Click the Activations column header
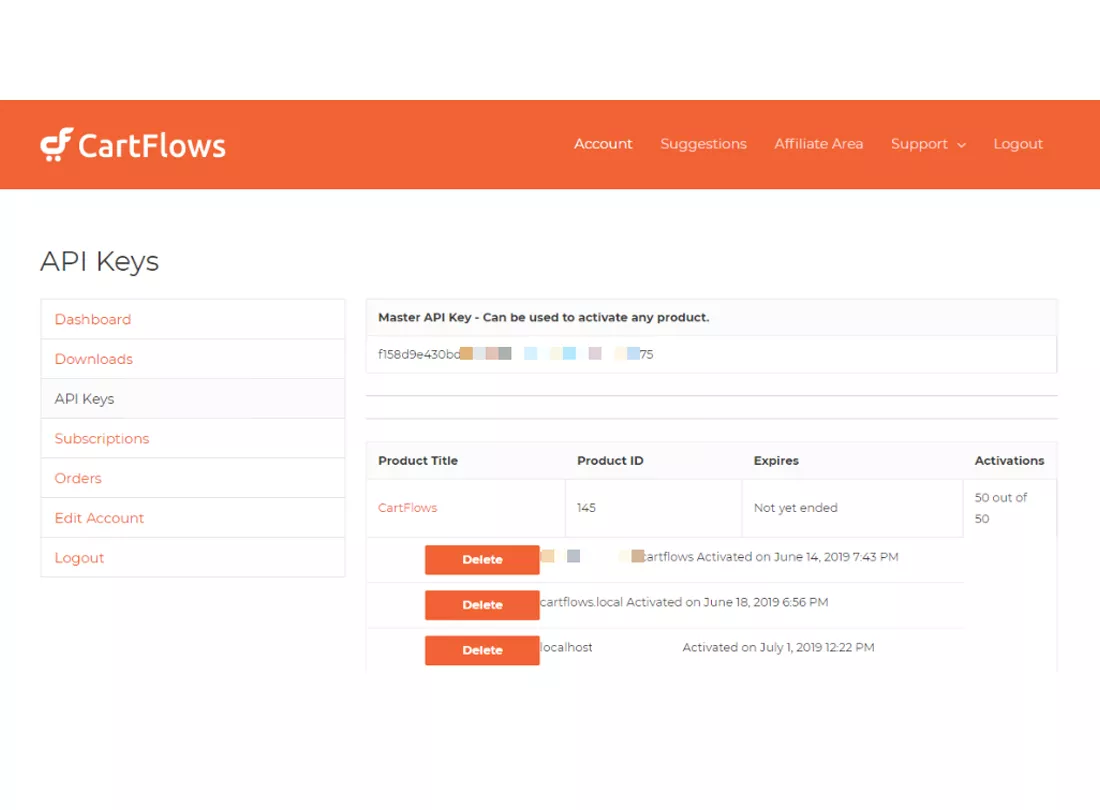 point(1009,461)
